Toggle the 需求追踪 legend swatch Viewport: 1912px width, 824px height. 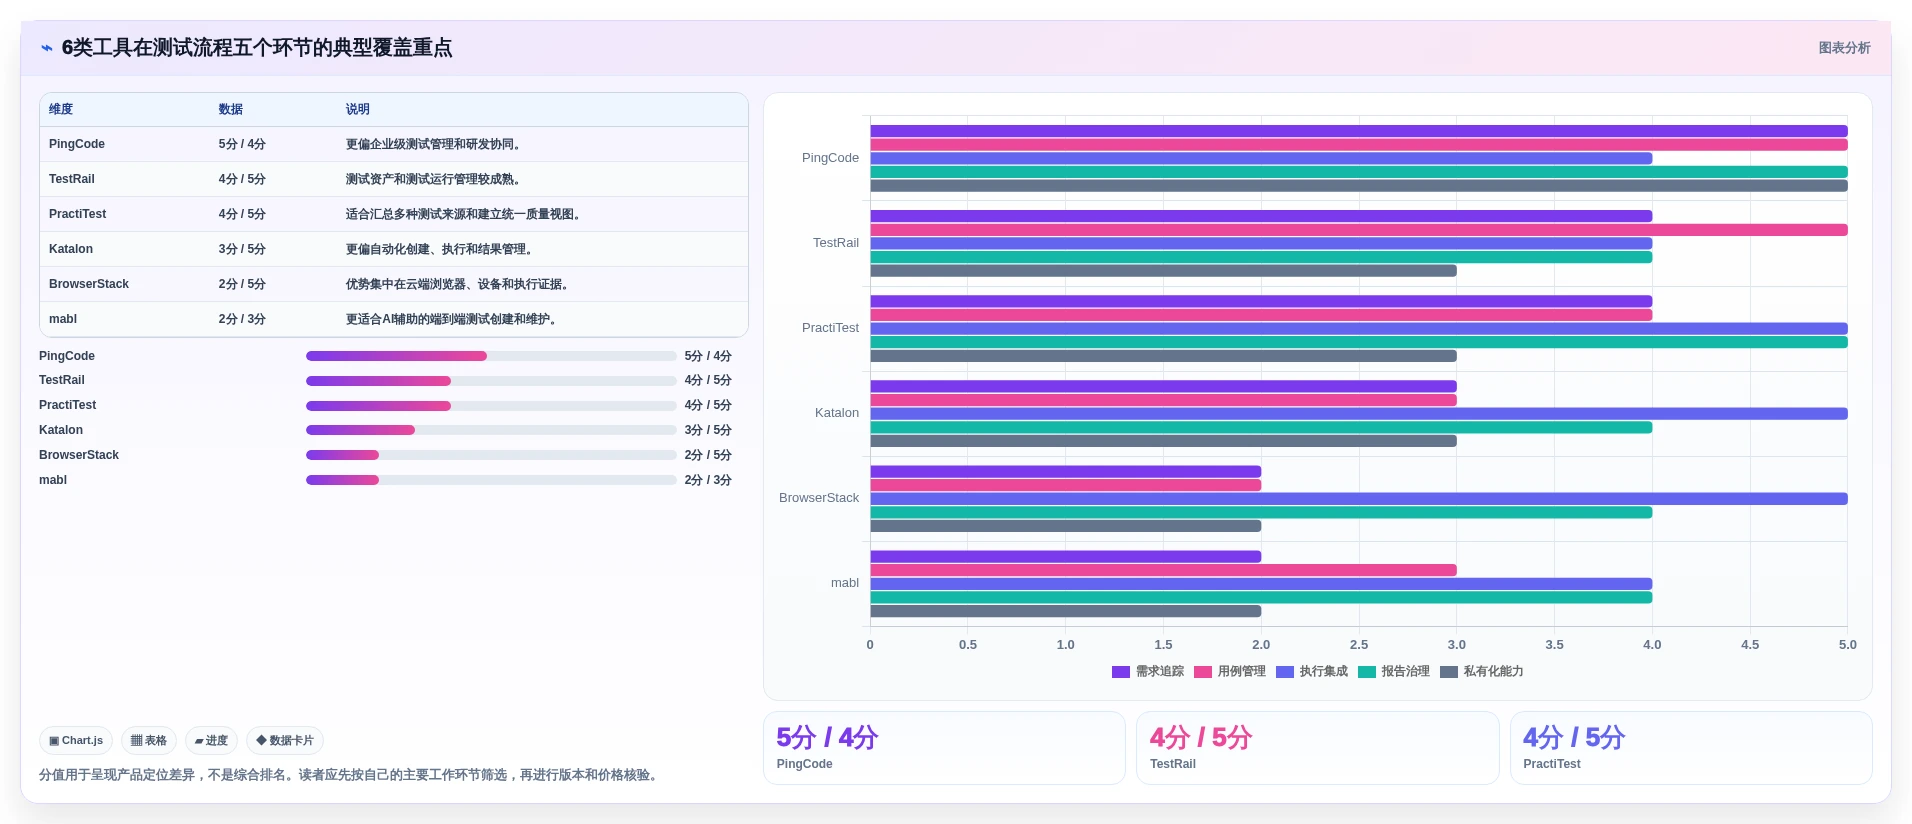(x=1121, y=672)
